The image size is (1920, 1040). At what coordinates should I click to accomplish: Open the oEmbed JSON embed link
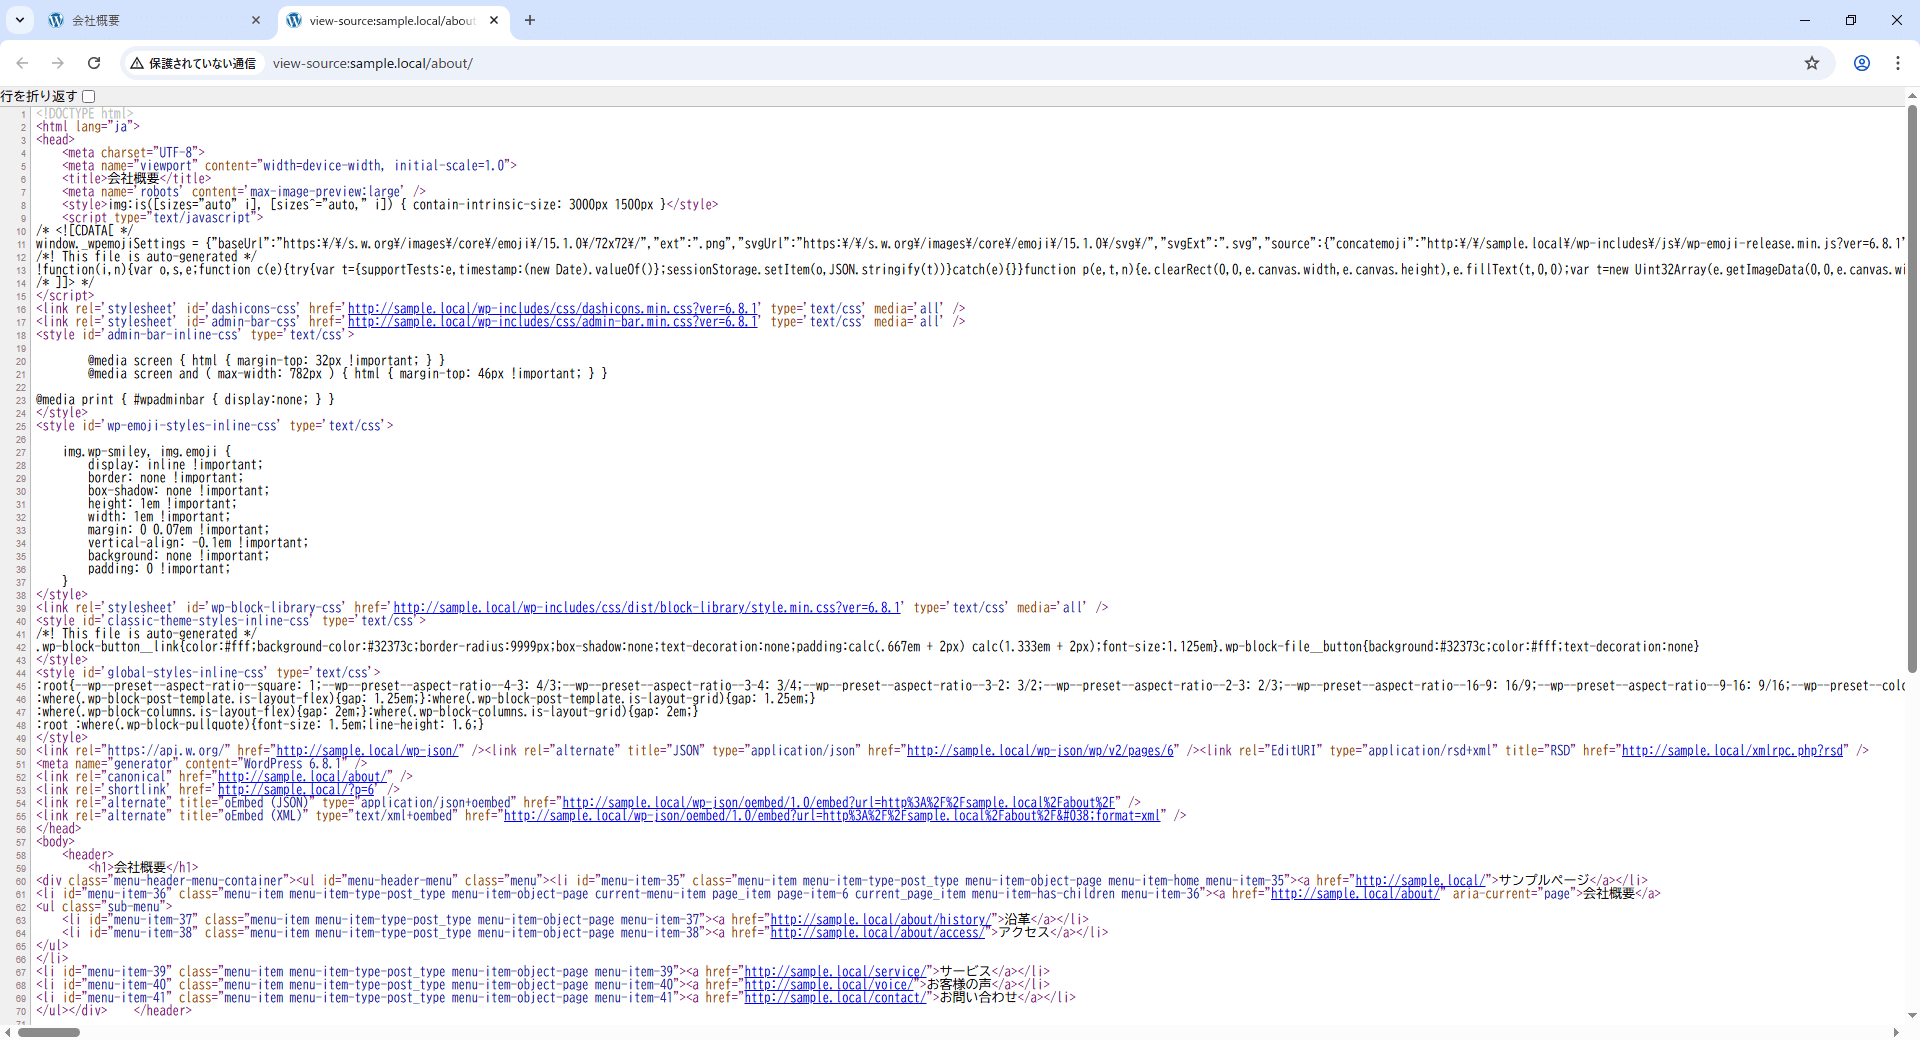coord(839,803)
